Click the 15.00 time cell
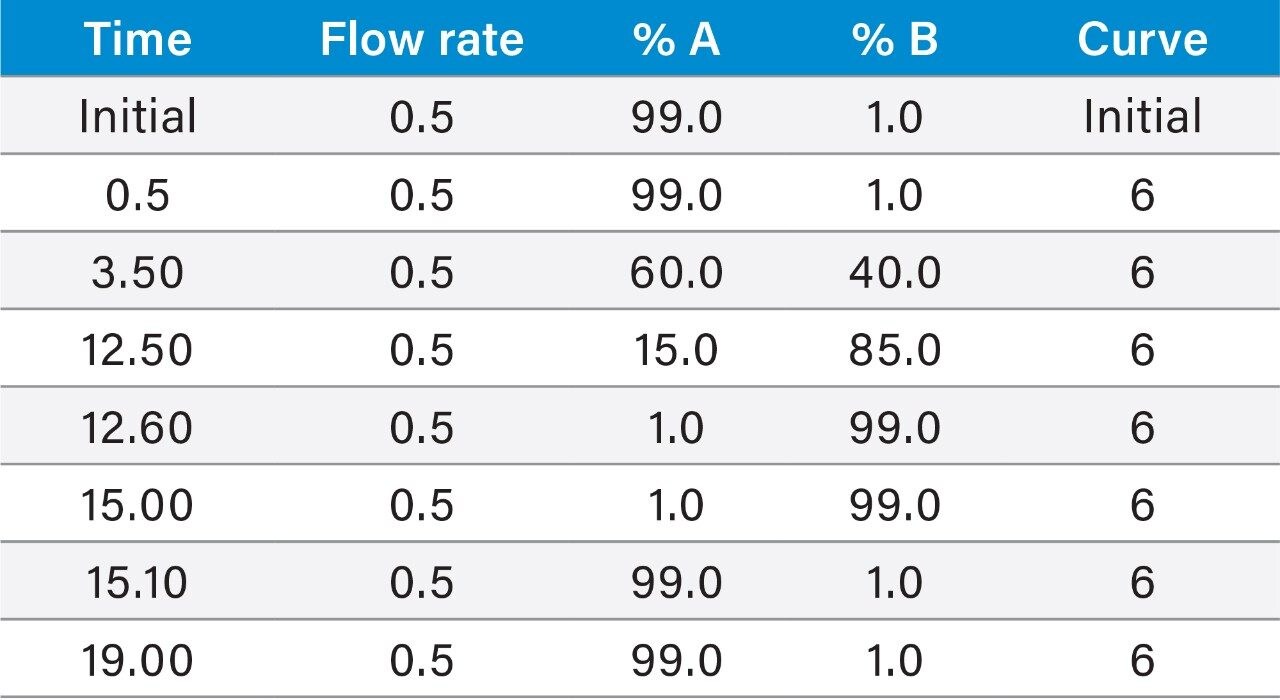 (137, 505)
